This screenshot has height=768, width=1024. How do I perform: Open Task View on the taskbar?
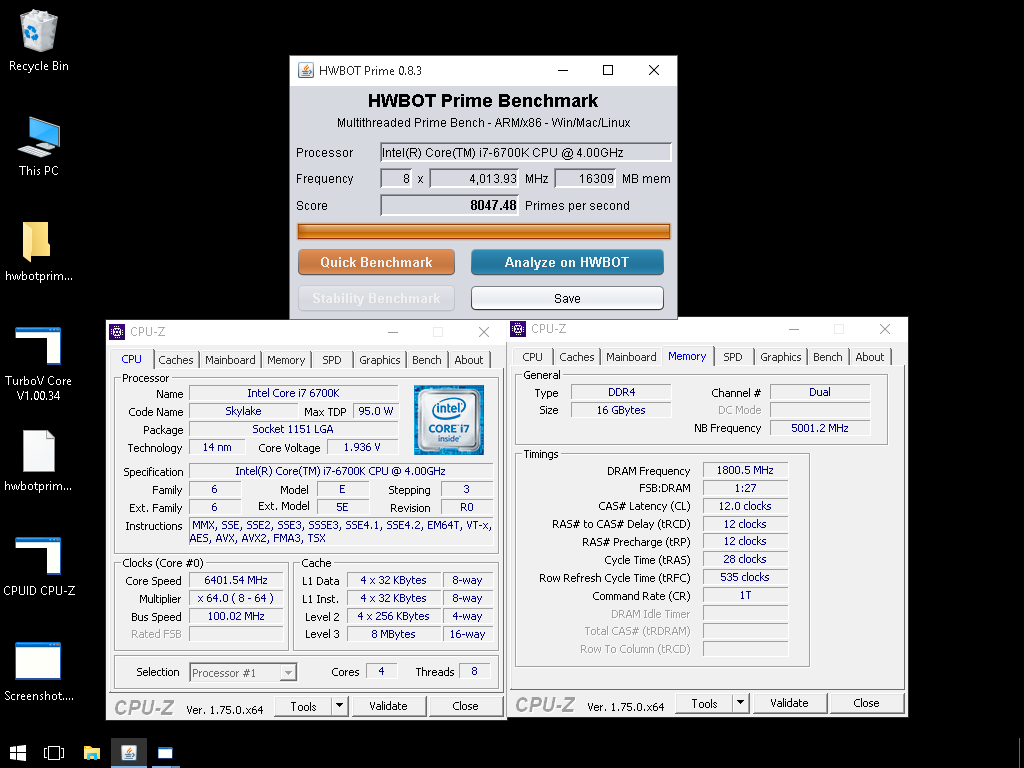54,752
